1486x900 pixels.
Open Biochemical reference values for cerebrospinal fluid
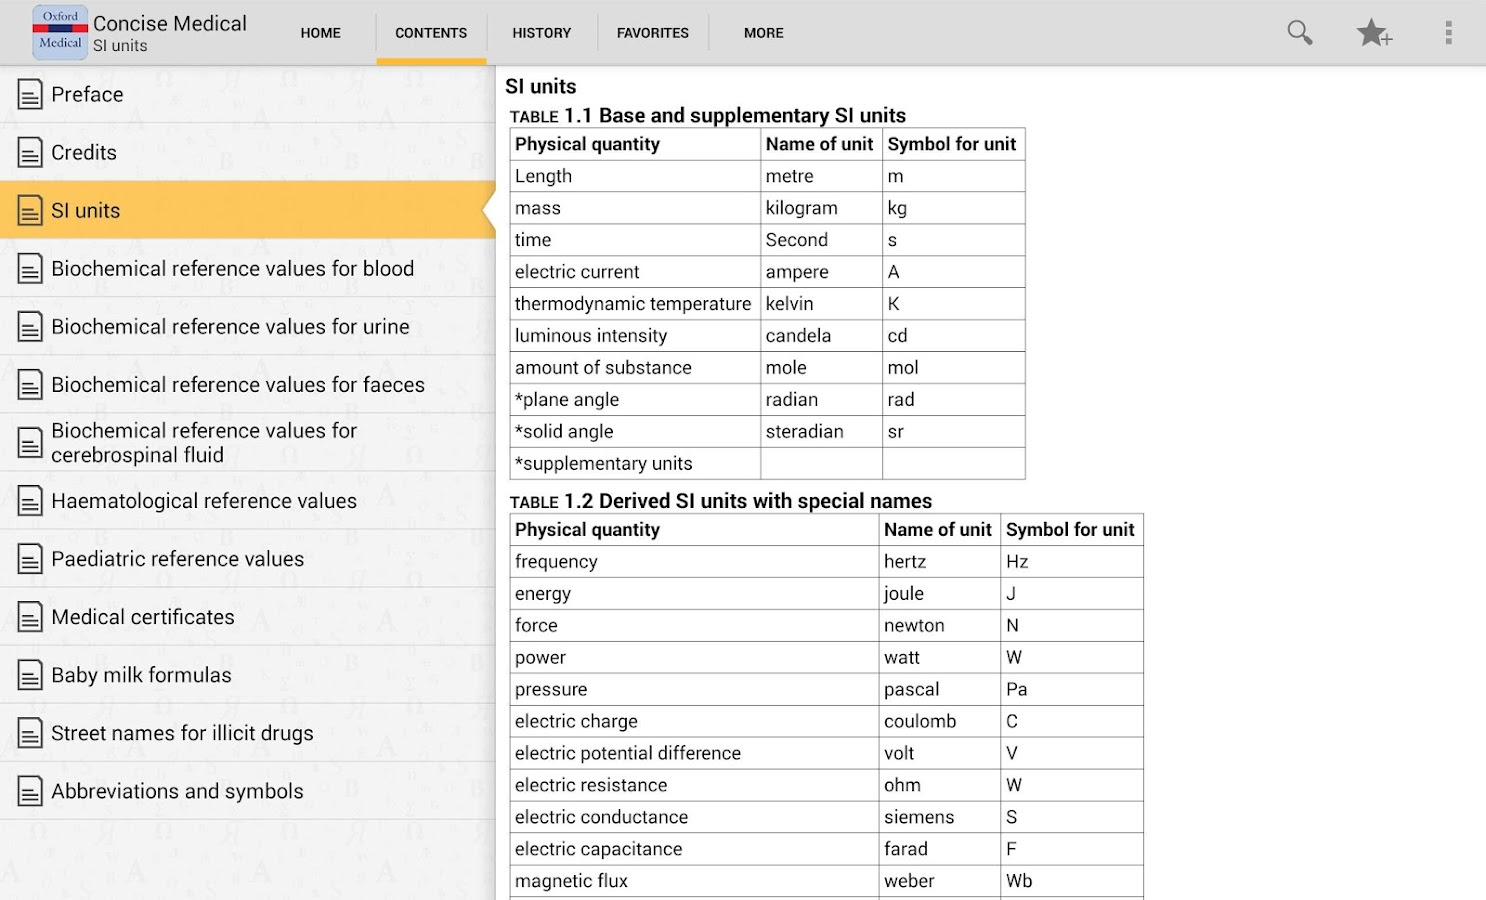click(204, 443)
